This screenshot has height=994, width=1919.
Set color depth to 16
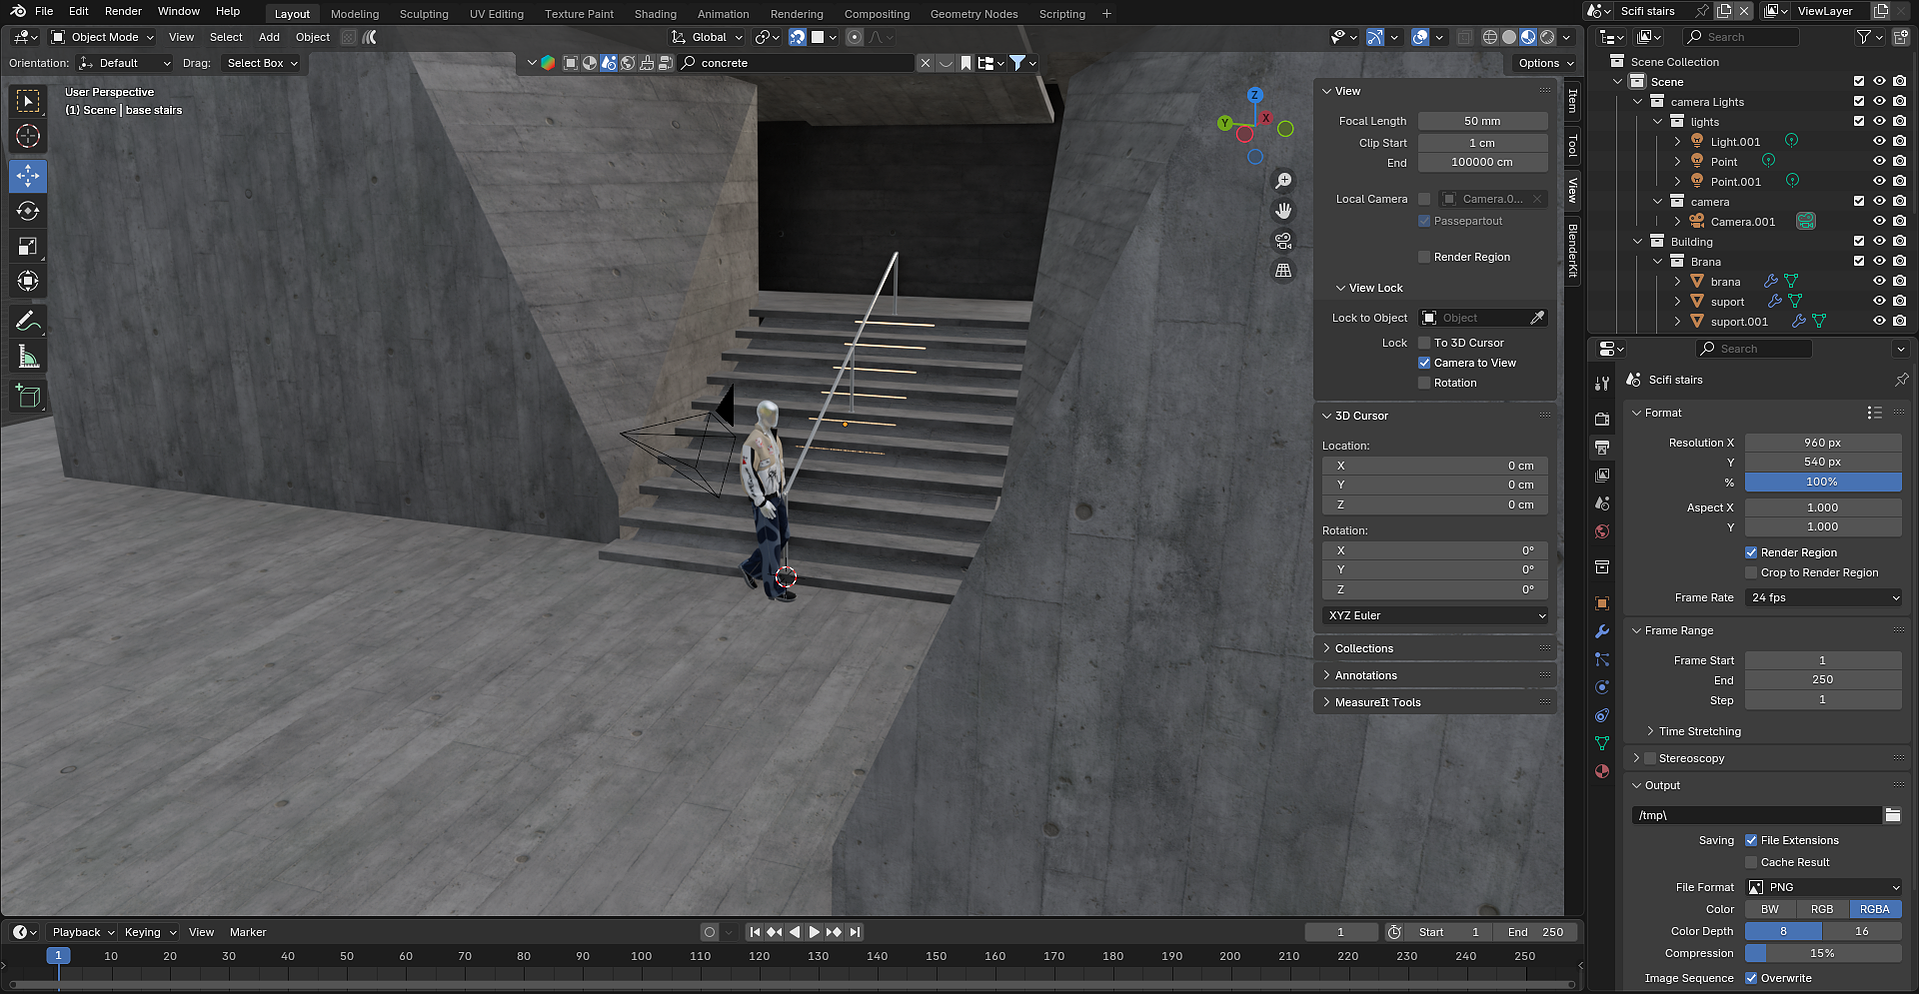(1862, 931)
